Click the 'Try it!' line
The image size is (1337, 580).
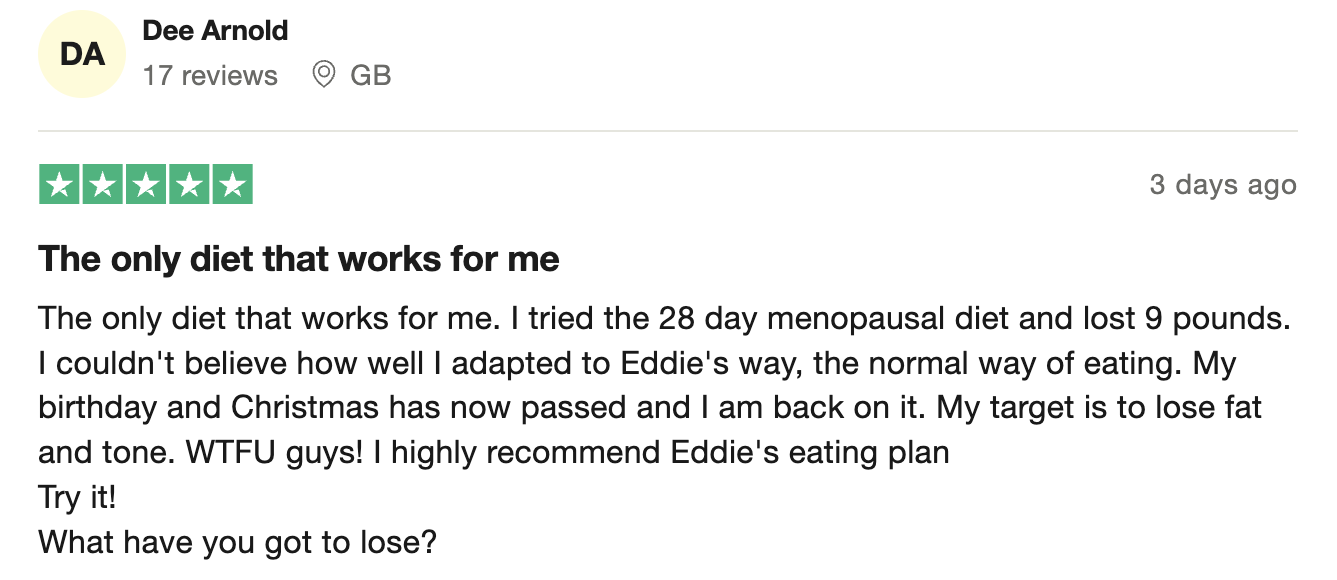(77, 497)
